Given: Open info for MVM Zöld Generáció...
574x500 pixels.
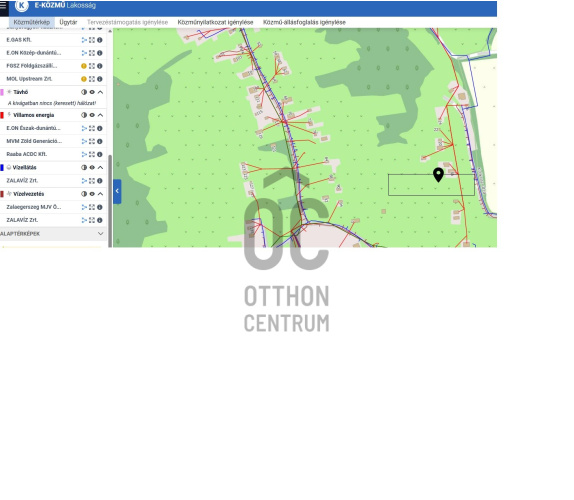Looking at the screenshot, I should point(100,141).
